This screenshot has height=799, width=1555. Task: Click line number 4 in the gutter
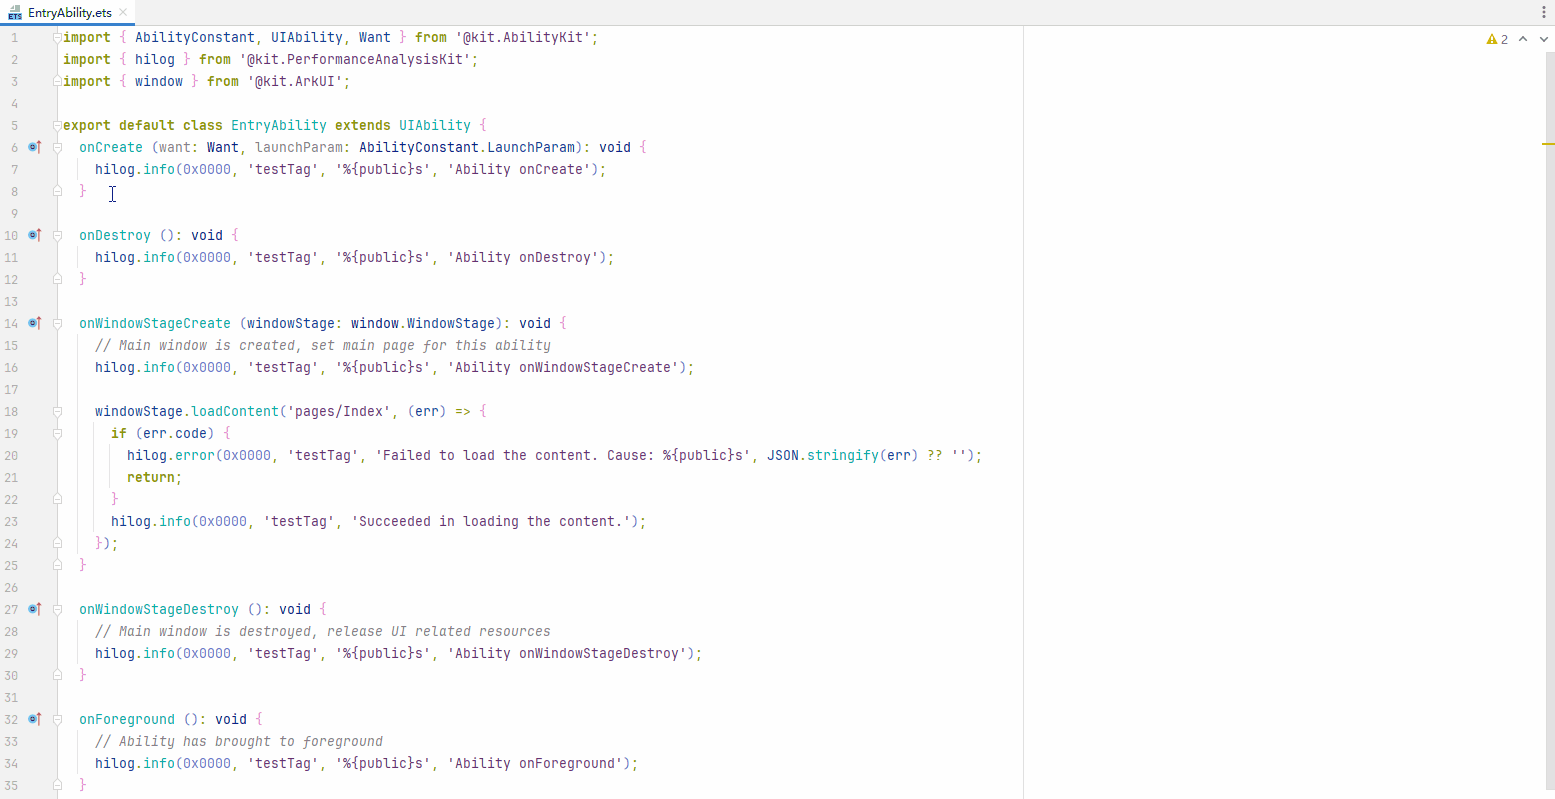(14, 103)
